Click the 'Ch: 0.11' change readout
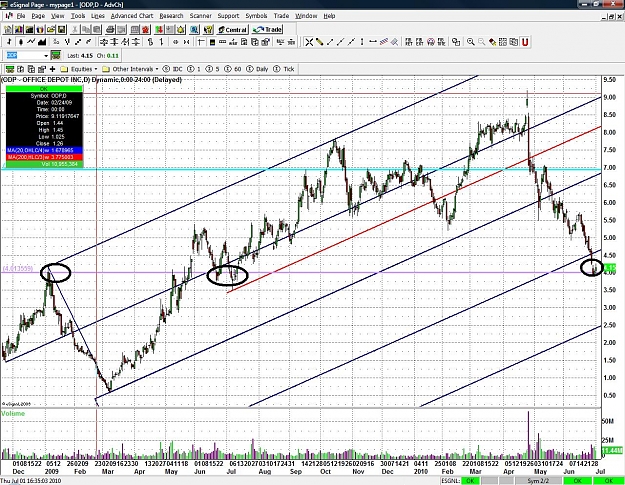The width and height of the screenshot is (625, 485). coord(108,56)
